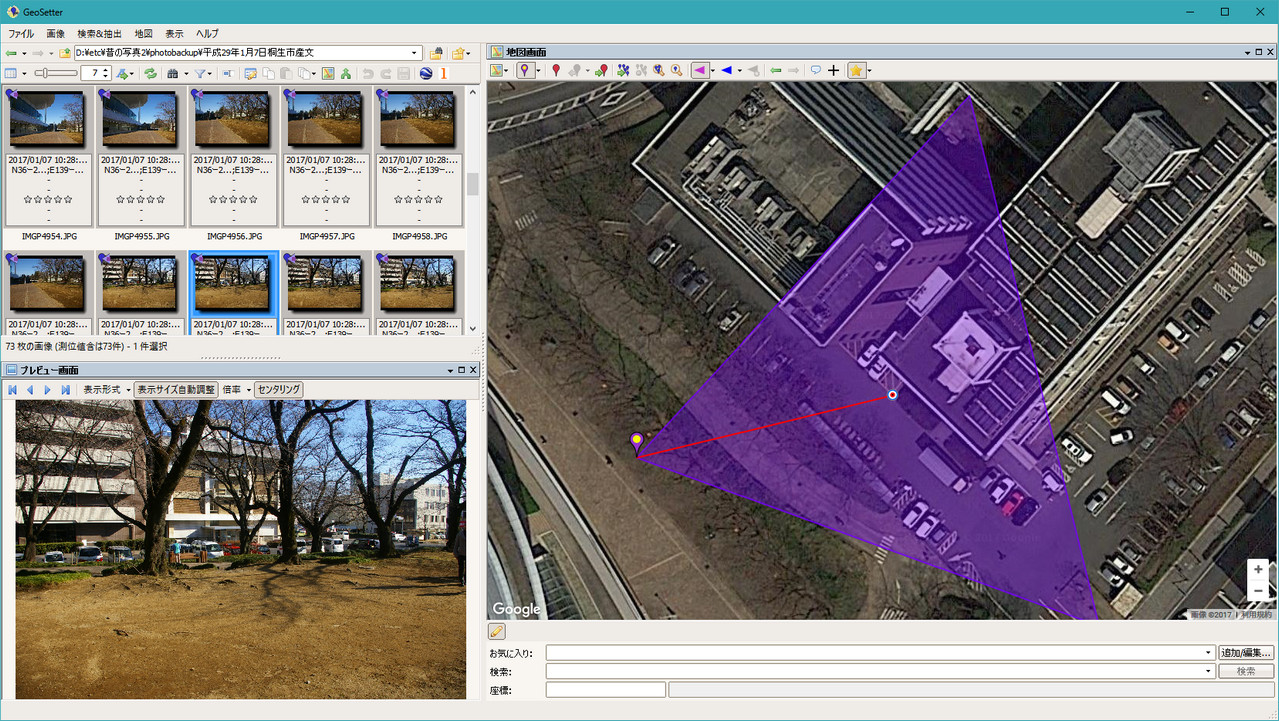Jump to the last image in preview
Screen dimensions: 1279x721
66,389
